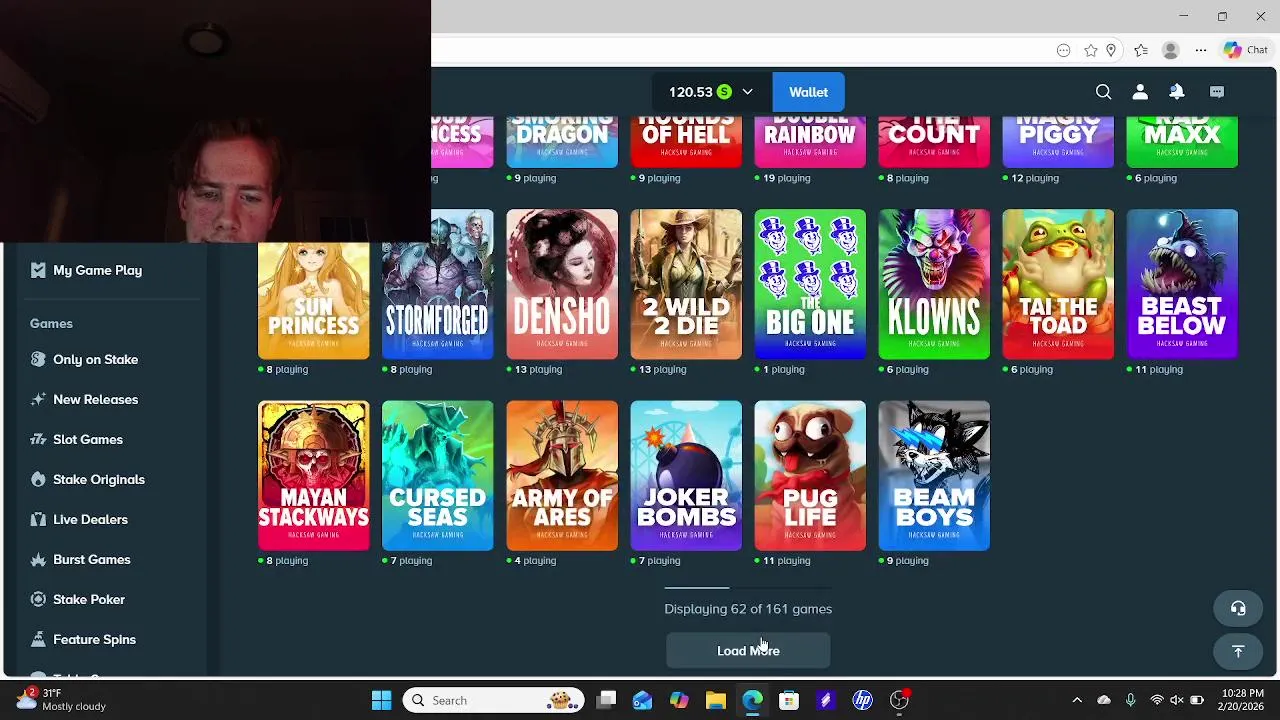Open the notifications bell icon
This screenshot has height=720, width=1280.
(1177, 92)
